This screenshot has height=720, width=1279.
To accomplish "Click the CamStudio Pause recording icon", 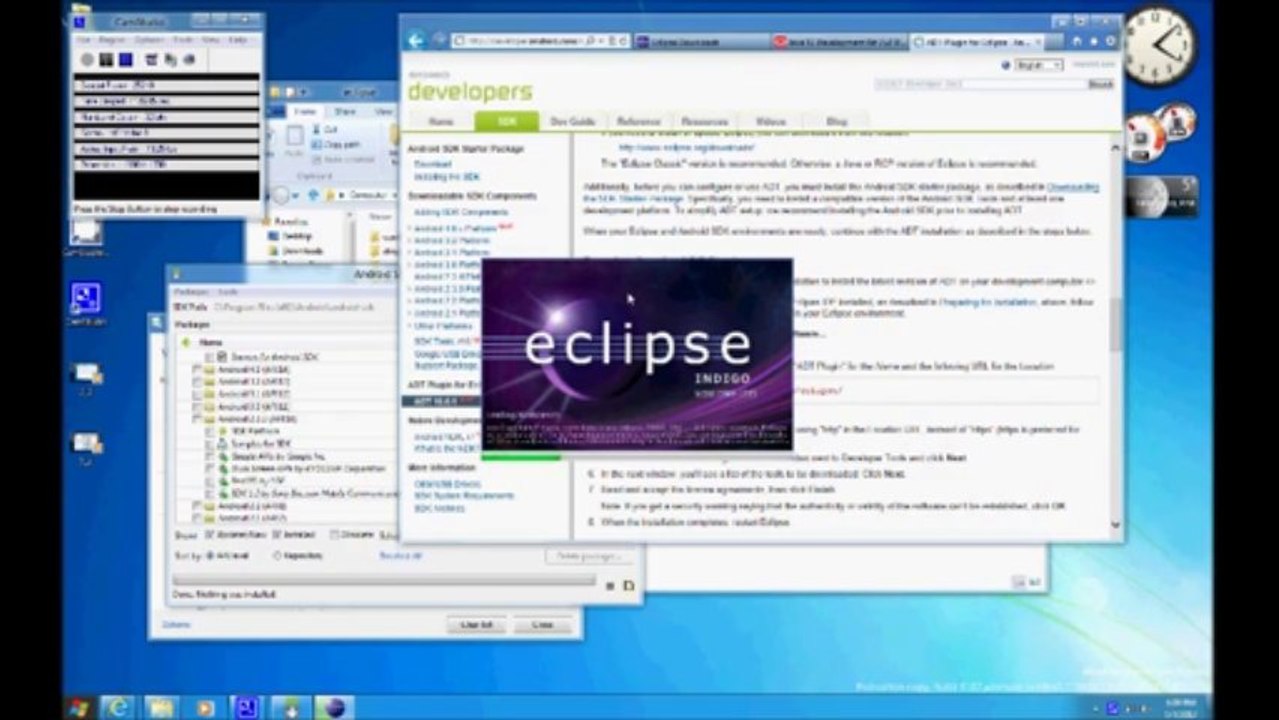I will tap(106, 60).
